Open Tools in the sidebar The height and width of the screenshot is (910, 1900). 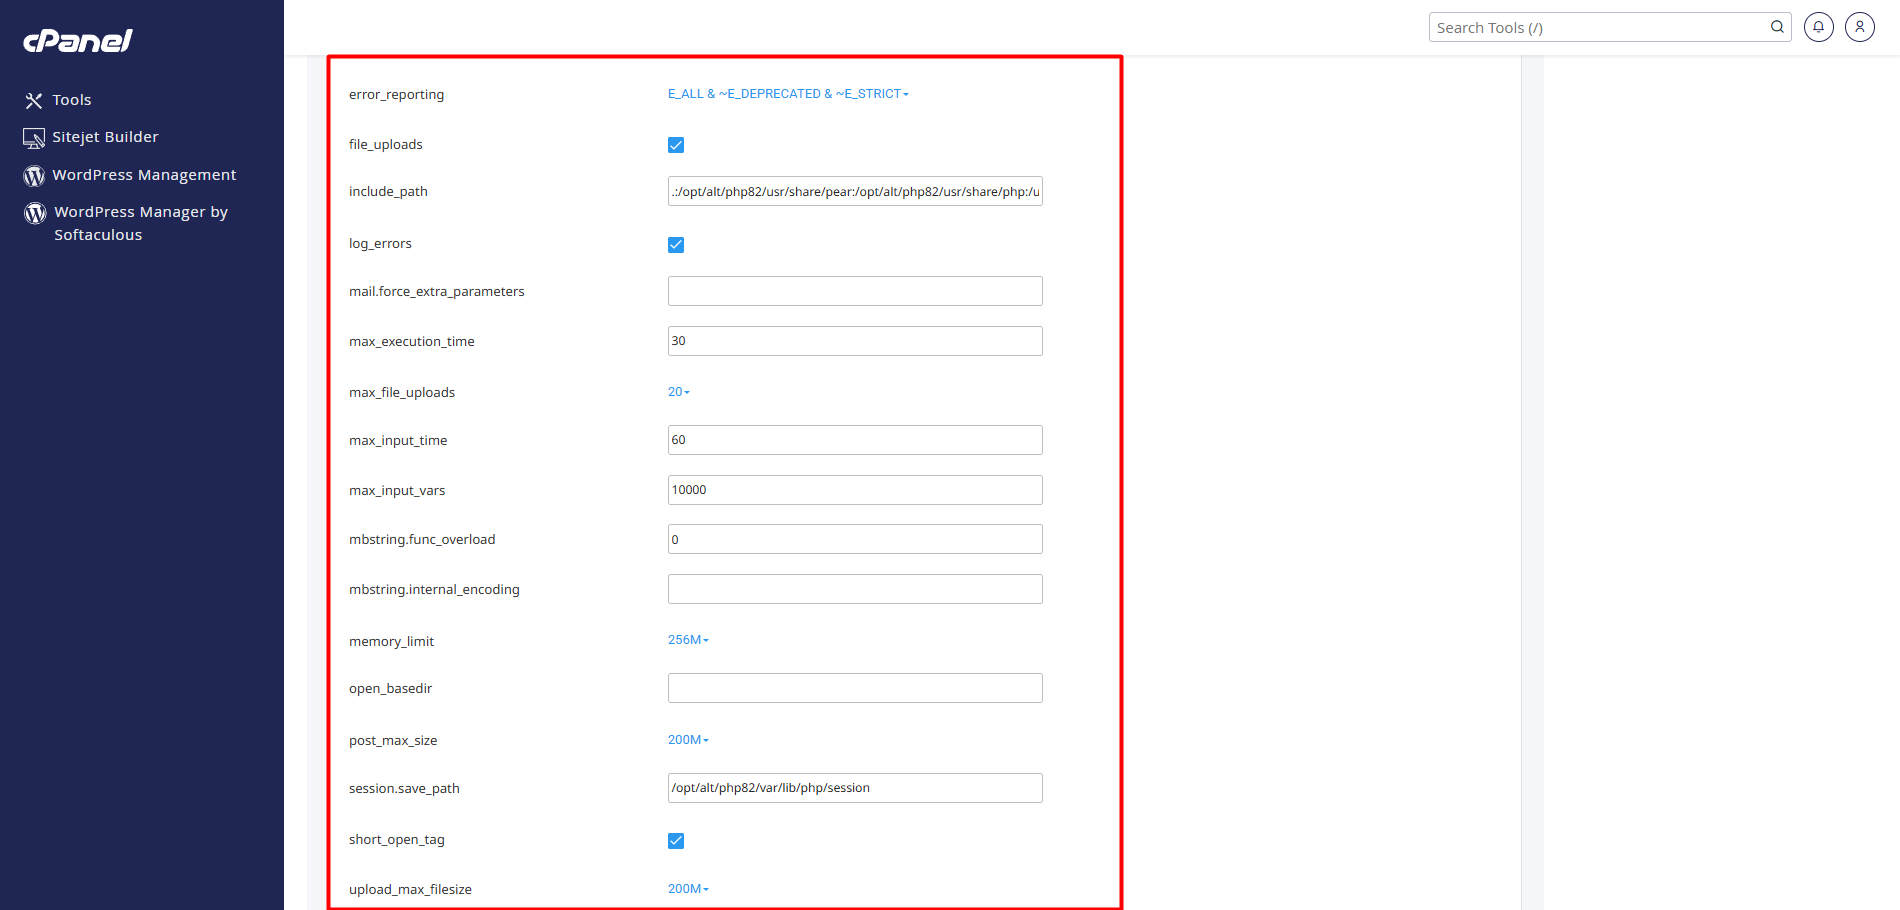pyautogui.click(x=72, y=100)
